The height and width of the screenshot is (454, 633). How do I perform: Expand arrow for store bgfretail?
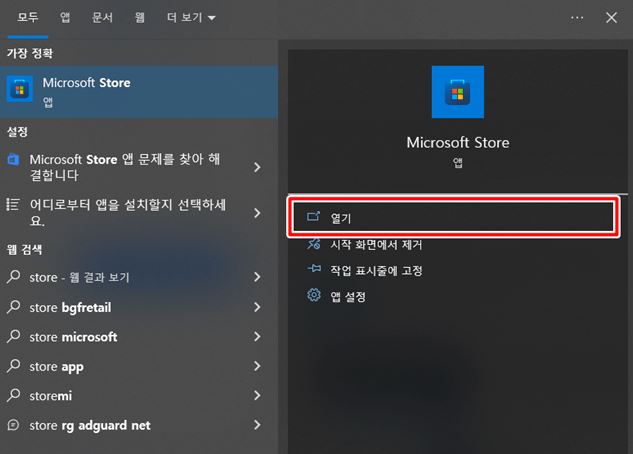coord(257,307)
